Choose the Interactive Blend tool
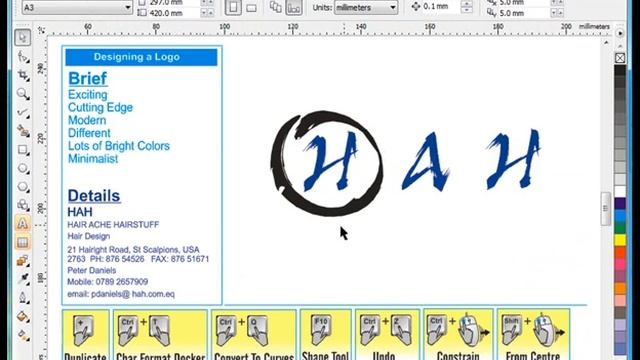The image size is (640, 360). 23,260
